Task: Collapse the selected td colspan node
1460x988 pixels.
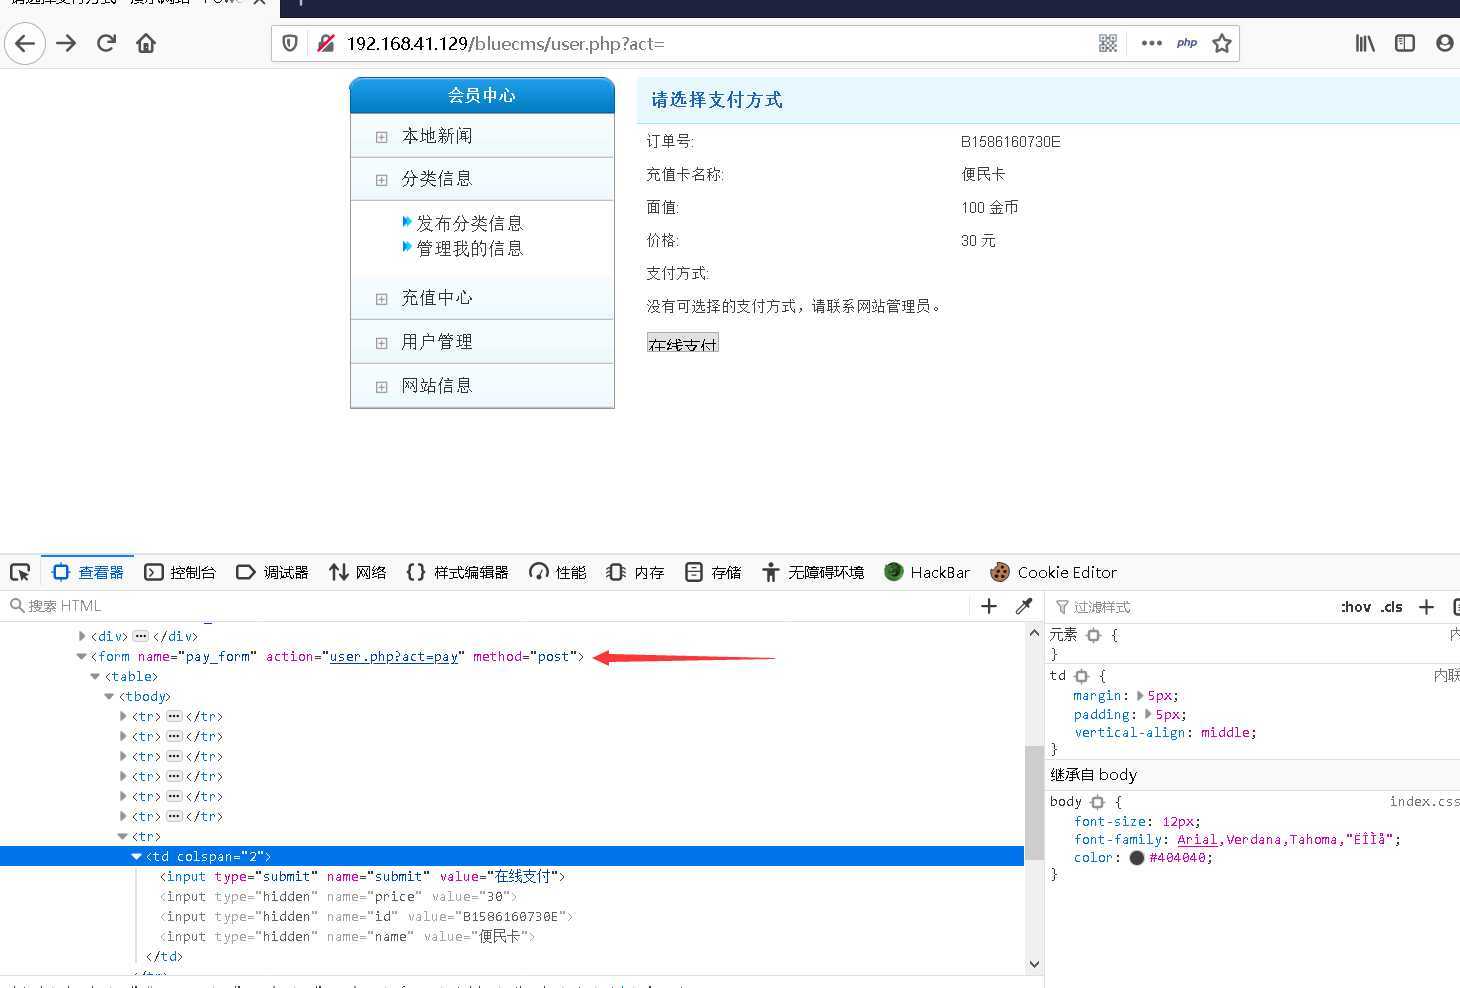Action: pos(137,857)
